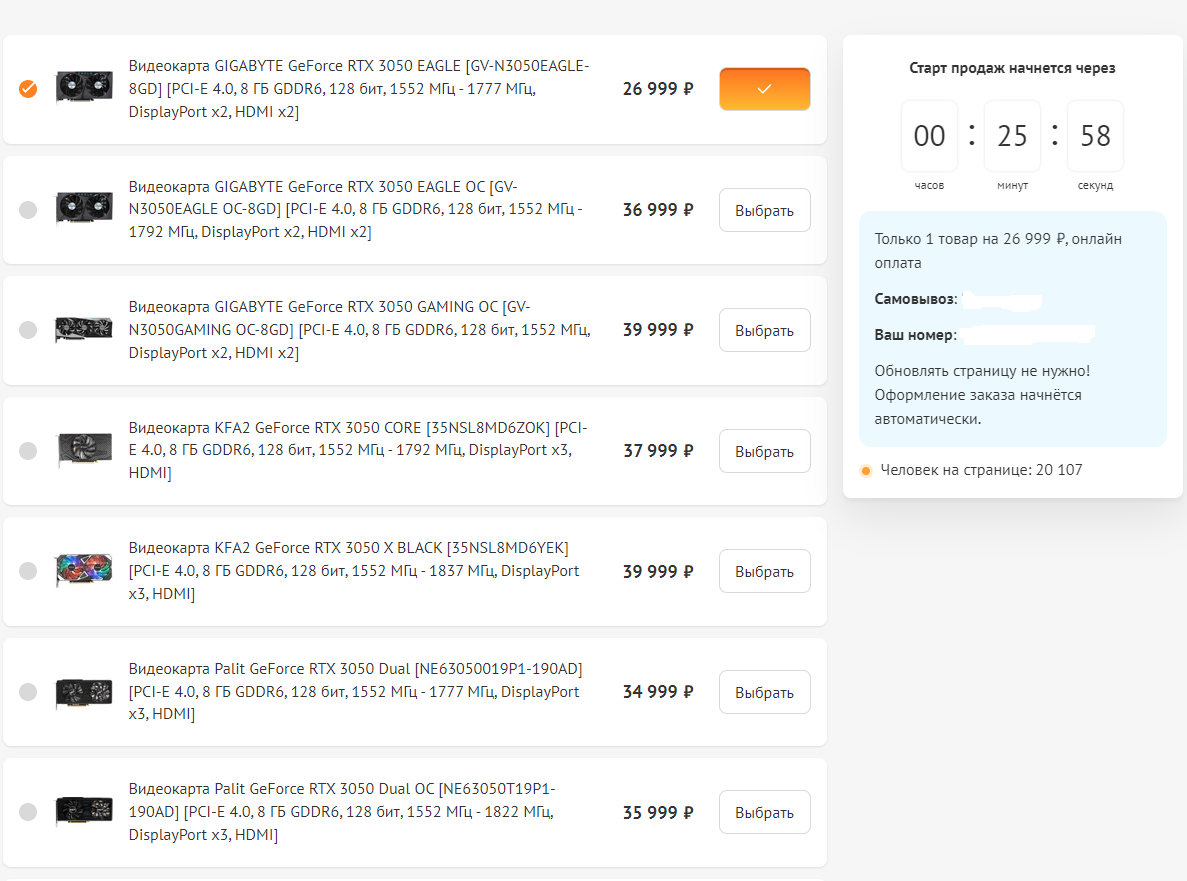Click Выбрать for Palit Dual OC 35 999 ₽
Screen dimensions: 1187x881
coord(765,812)
